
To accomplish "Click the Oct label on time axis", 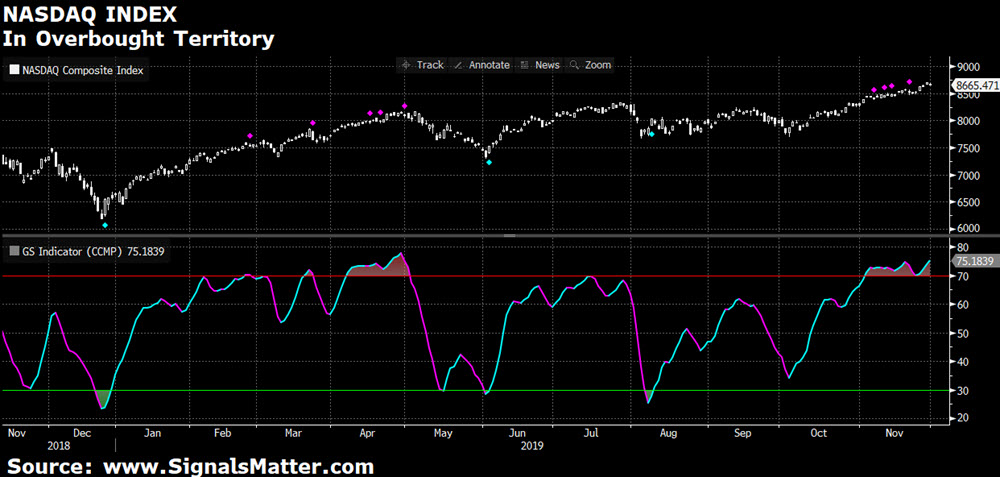I will [818, 434].
